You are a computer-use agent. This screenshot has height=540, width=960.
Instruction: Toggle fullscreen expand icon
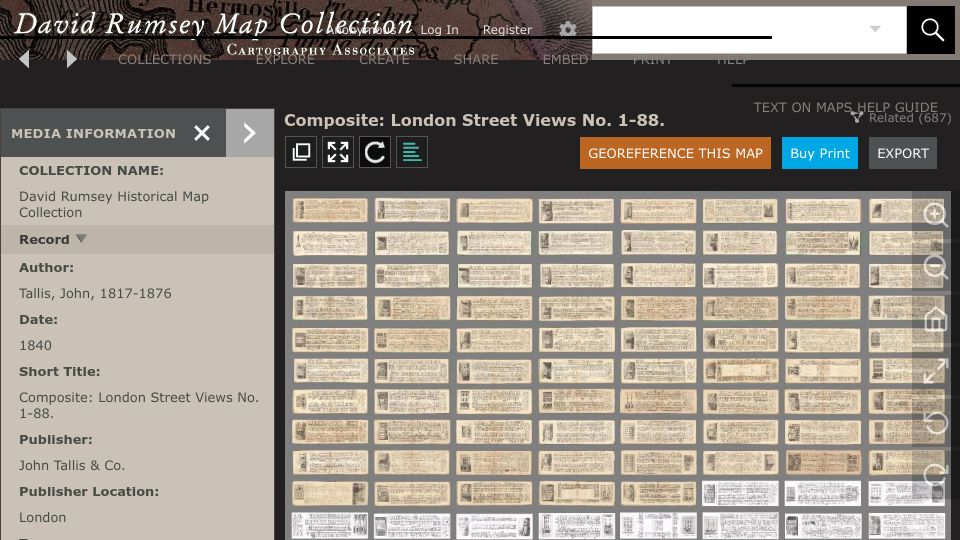pos(338,152)
